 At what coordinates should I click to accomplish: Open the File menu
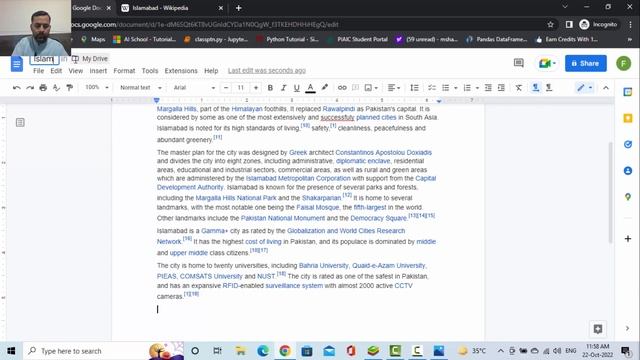pos(38,71)
